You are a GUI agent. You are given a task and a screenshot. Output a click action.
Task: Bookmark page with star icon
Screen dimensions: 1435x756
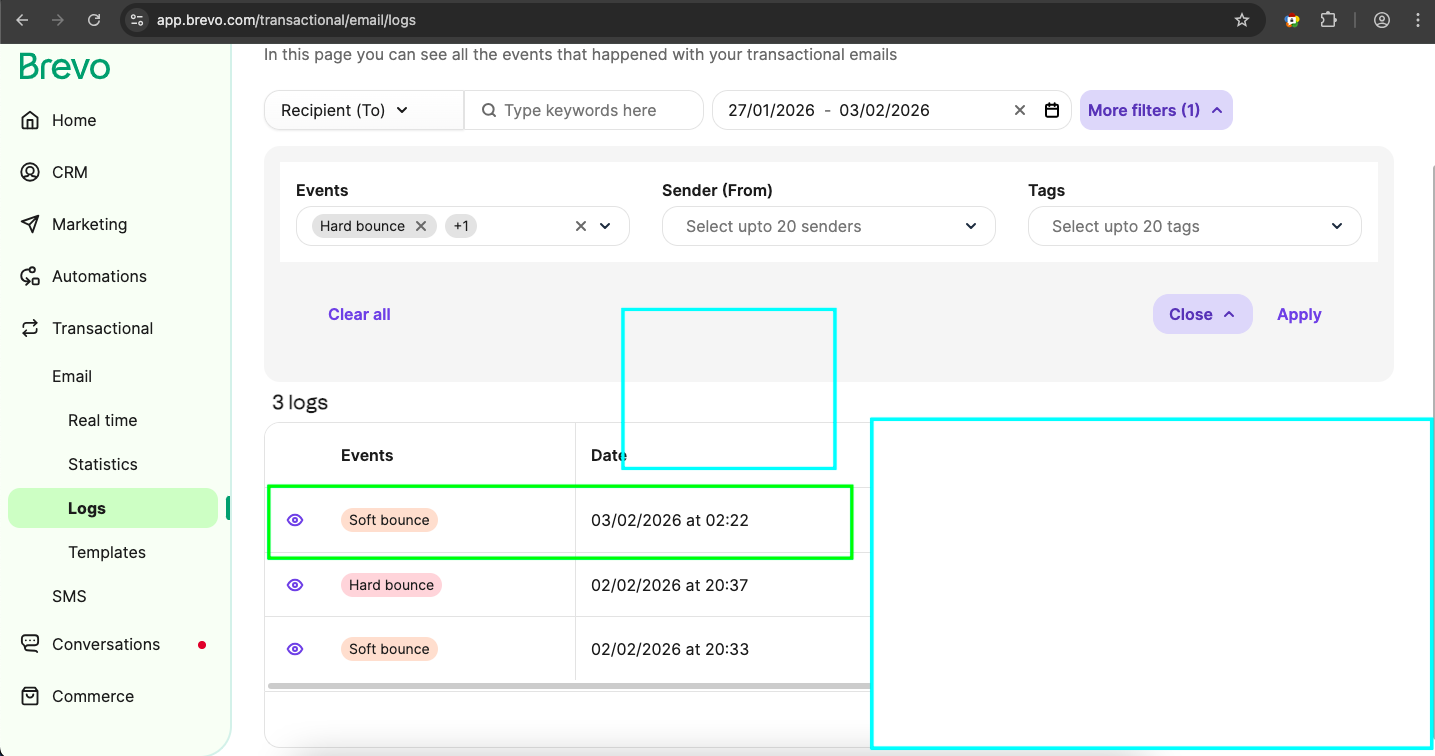(x=1242, y=20)
